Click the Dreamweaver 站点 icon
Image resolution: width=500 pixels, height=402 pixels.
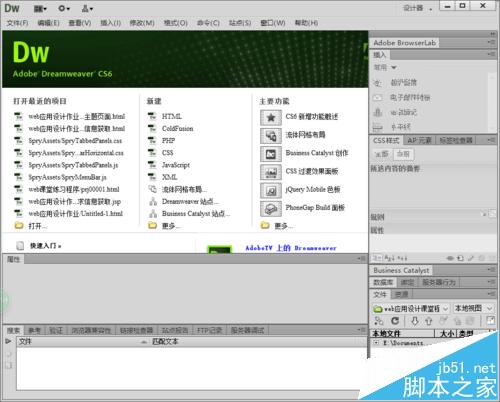[153, 201]
